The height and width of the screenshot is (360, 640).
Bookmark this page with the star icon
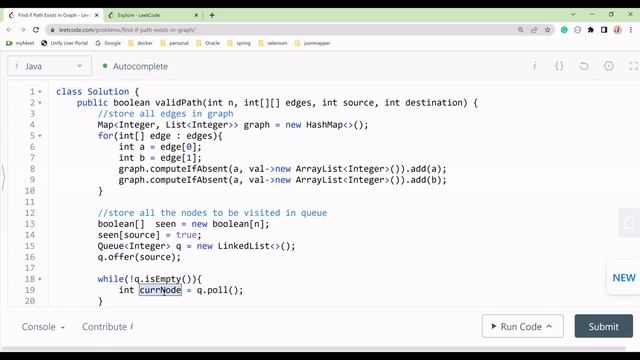[547, 30]
